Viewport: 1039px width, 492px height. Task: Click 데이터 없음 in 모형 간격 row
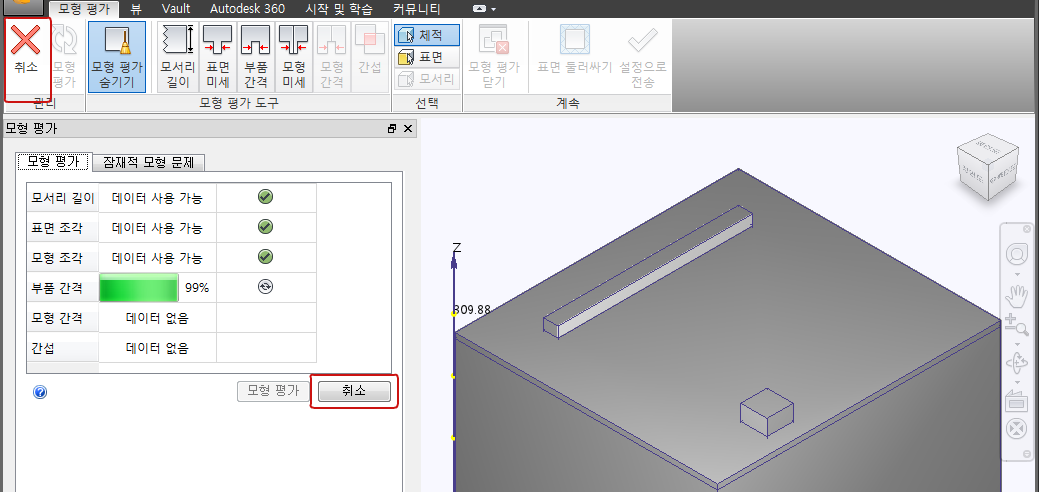coord(157,318)
